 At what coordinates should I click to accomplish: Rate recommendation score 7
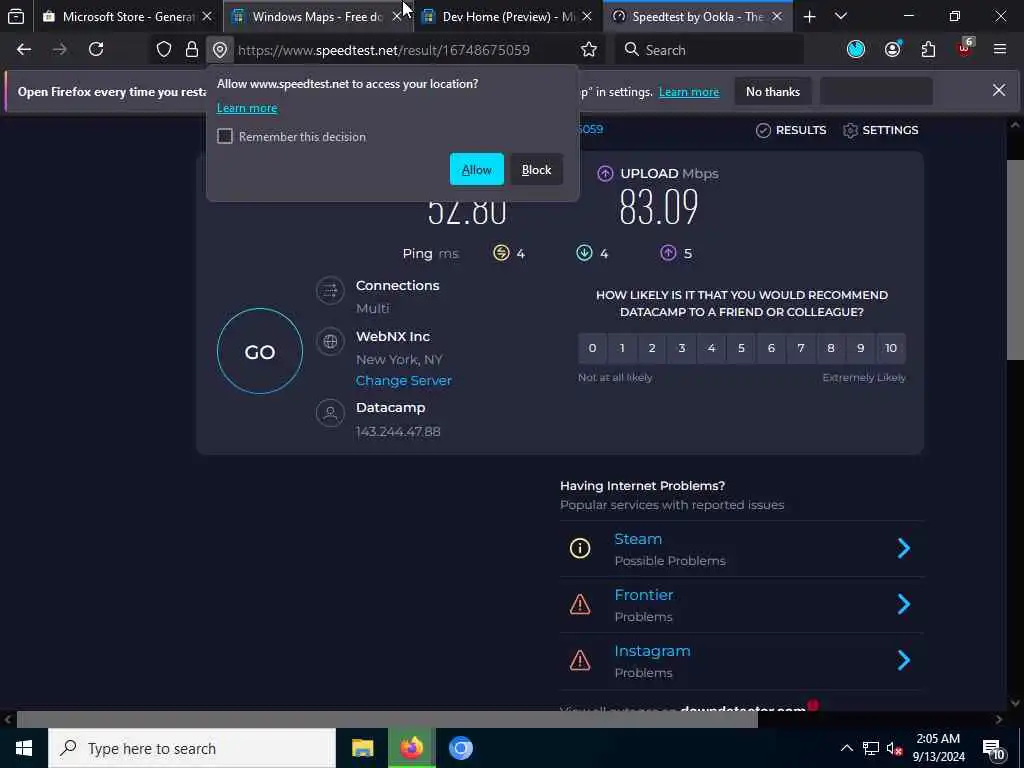click(801, 348)
